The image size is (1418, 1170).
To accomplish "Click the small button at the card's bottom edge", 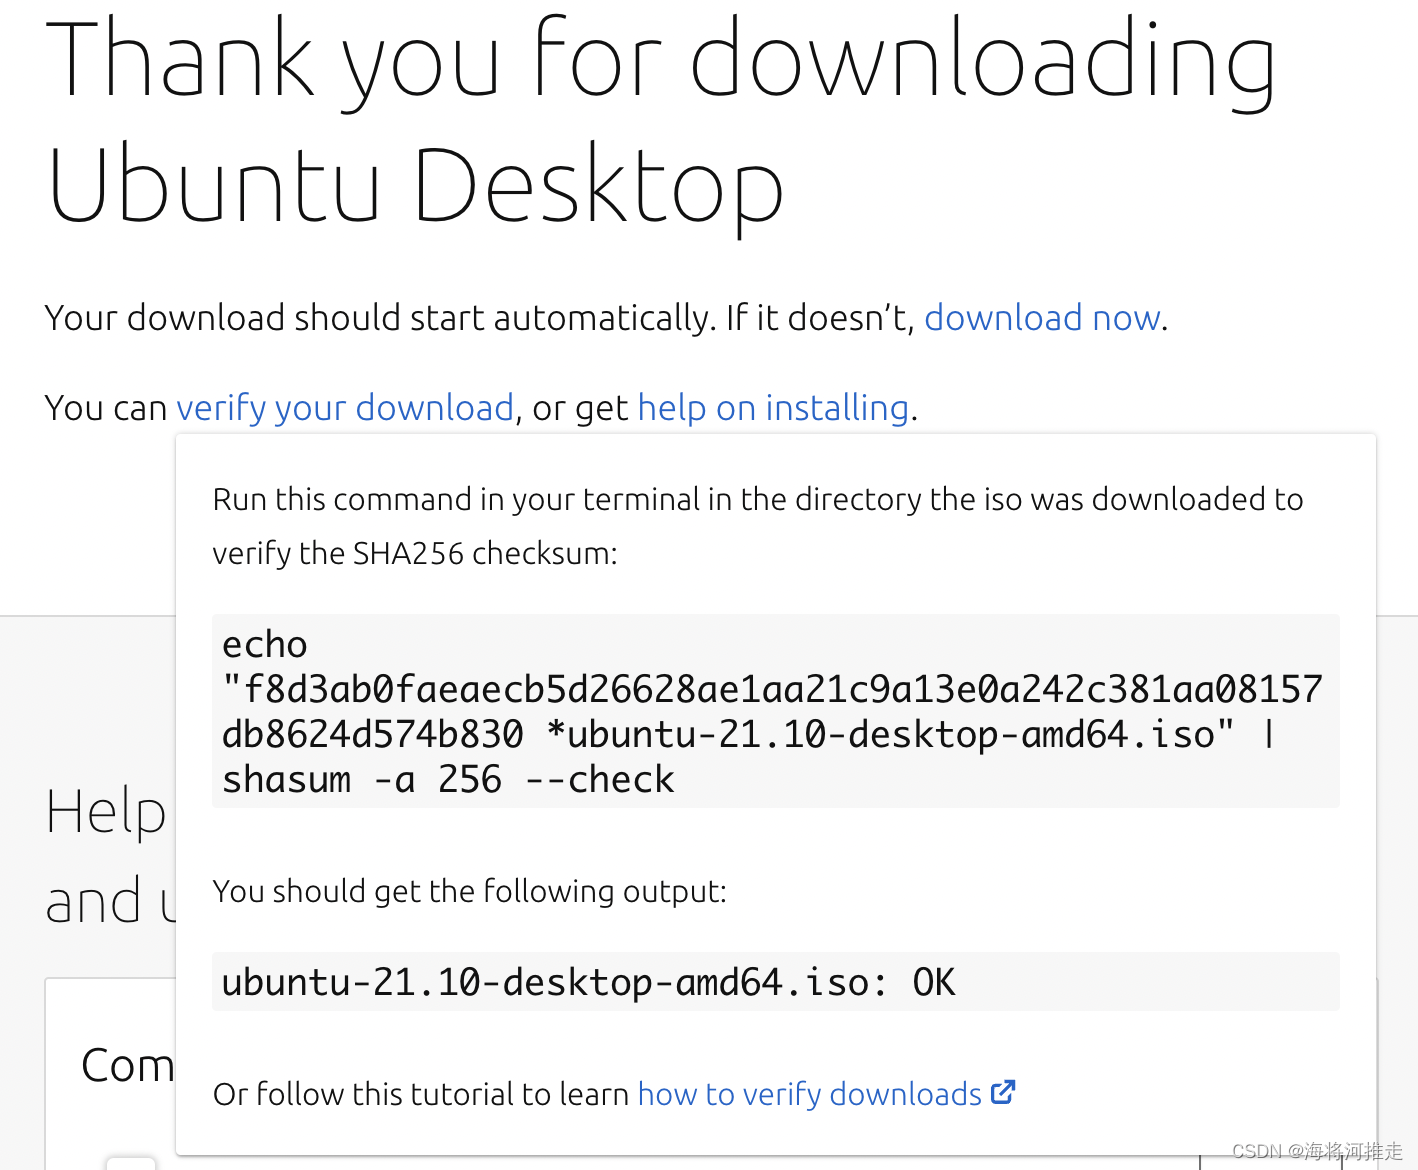I will 131,1163.
